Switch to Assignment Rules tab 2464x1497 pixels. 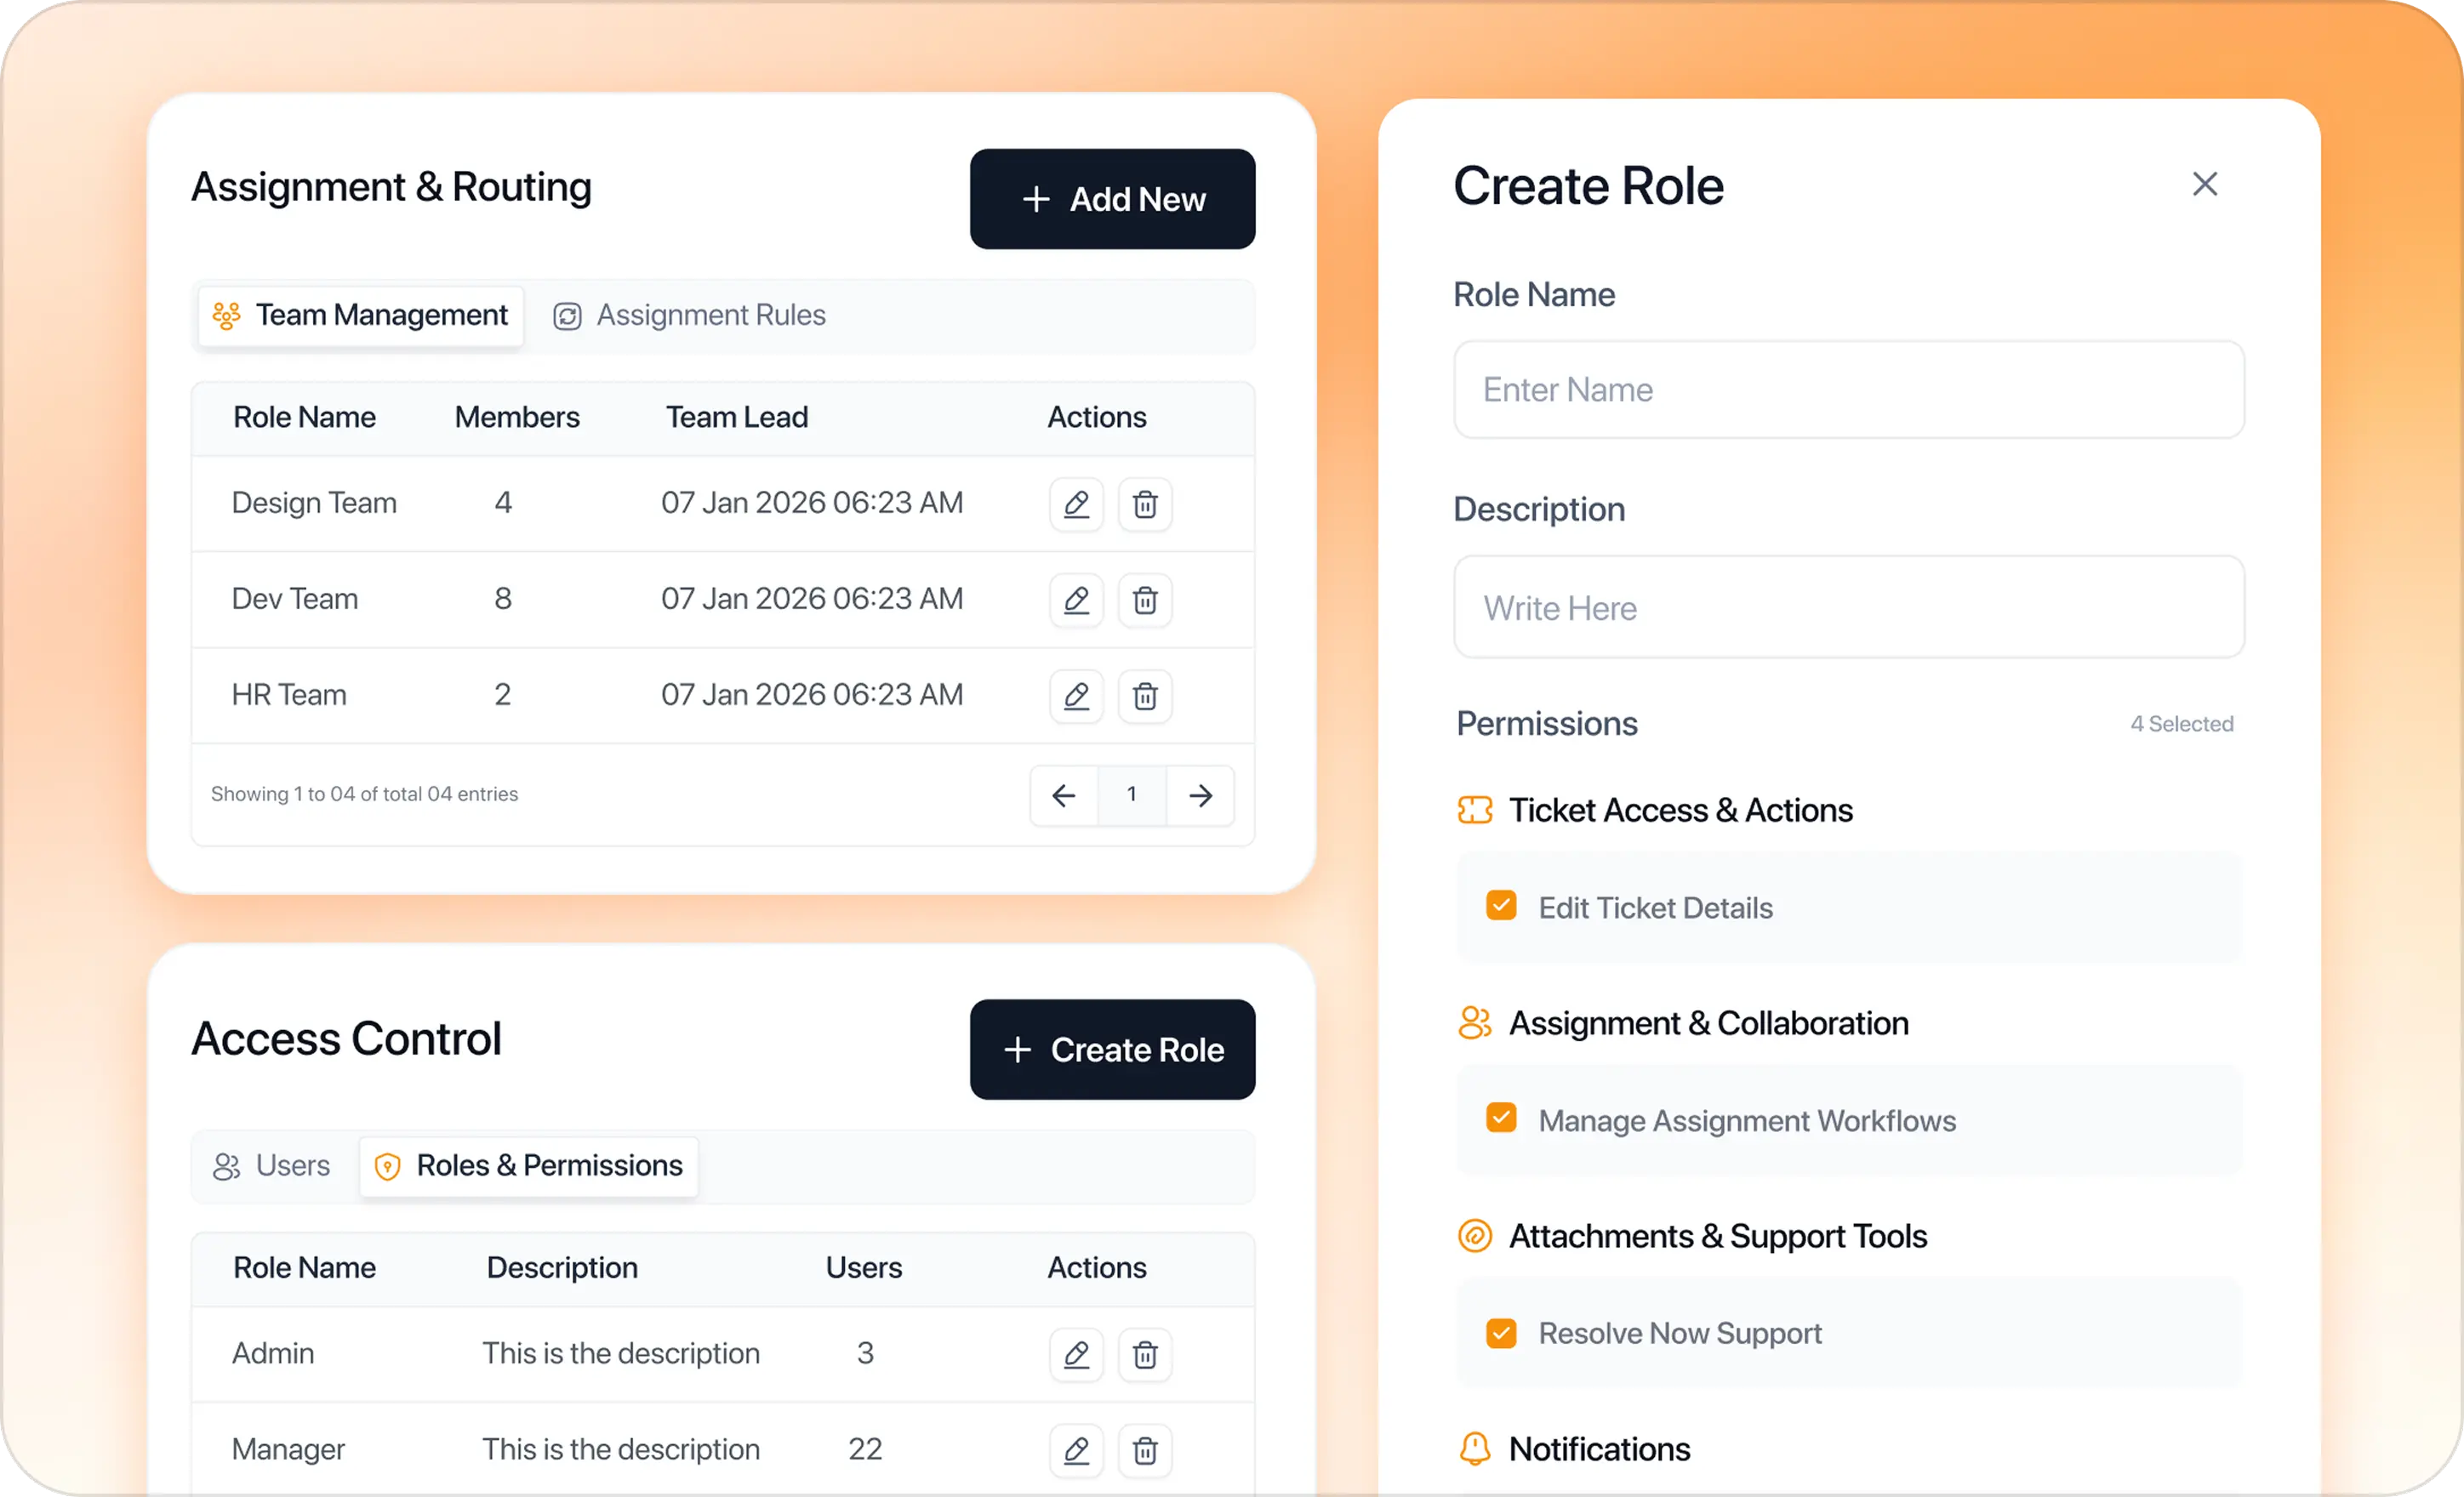(x=690, y=316)
